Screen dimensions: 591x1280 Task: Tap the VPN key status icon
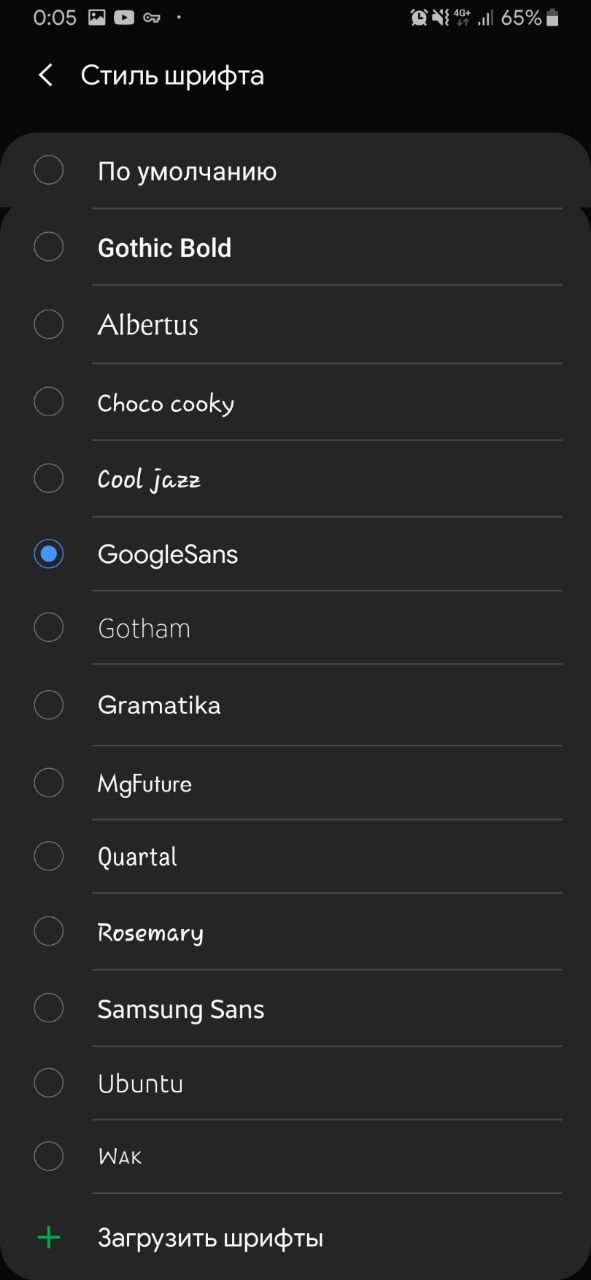point(152,18)
